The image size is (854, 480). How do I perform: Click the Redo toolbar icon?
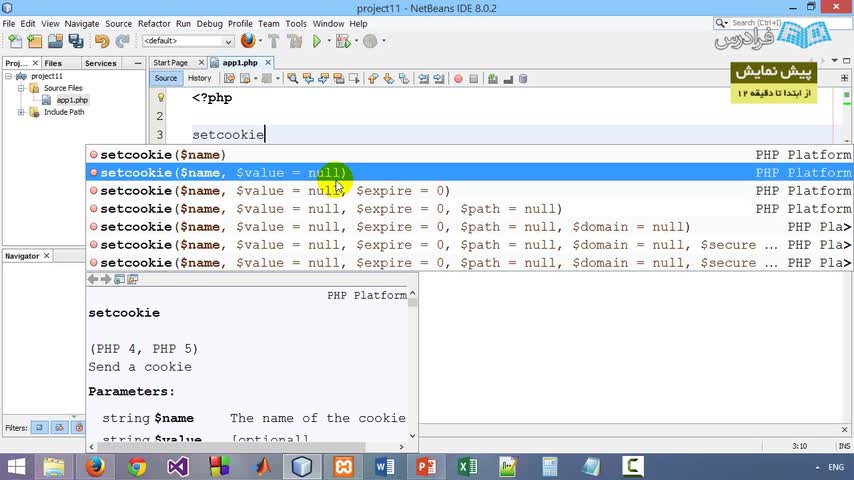coord(123,41)
